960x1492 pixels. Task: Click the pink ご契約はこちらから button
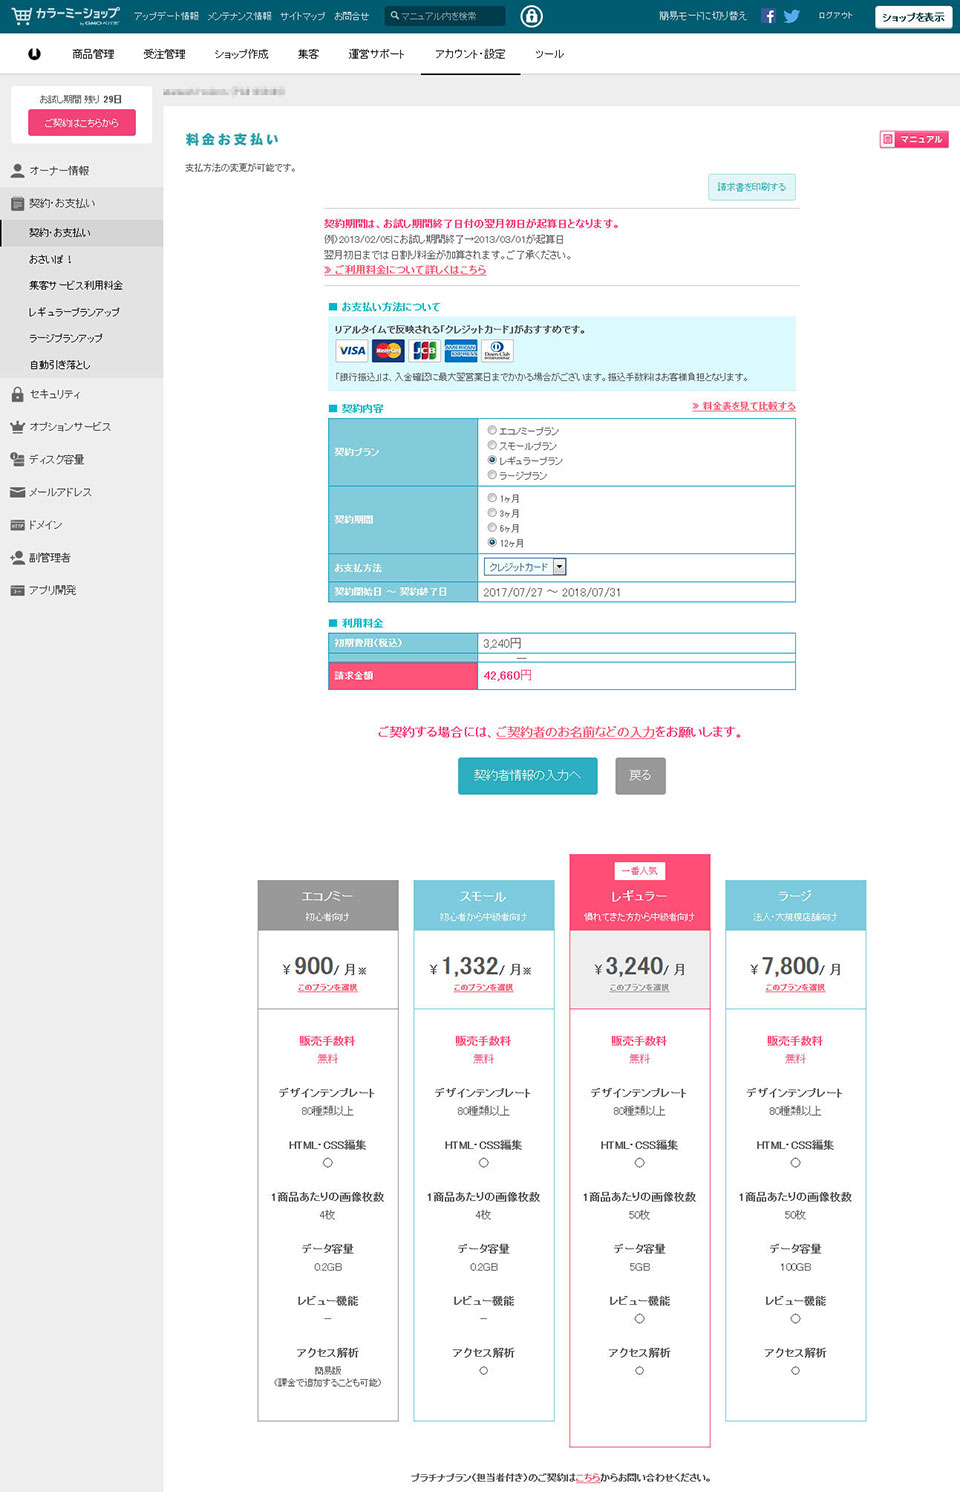tap(81, 123)
